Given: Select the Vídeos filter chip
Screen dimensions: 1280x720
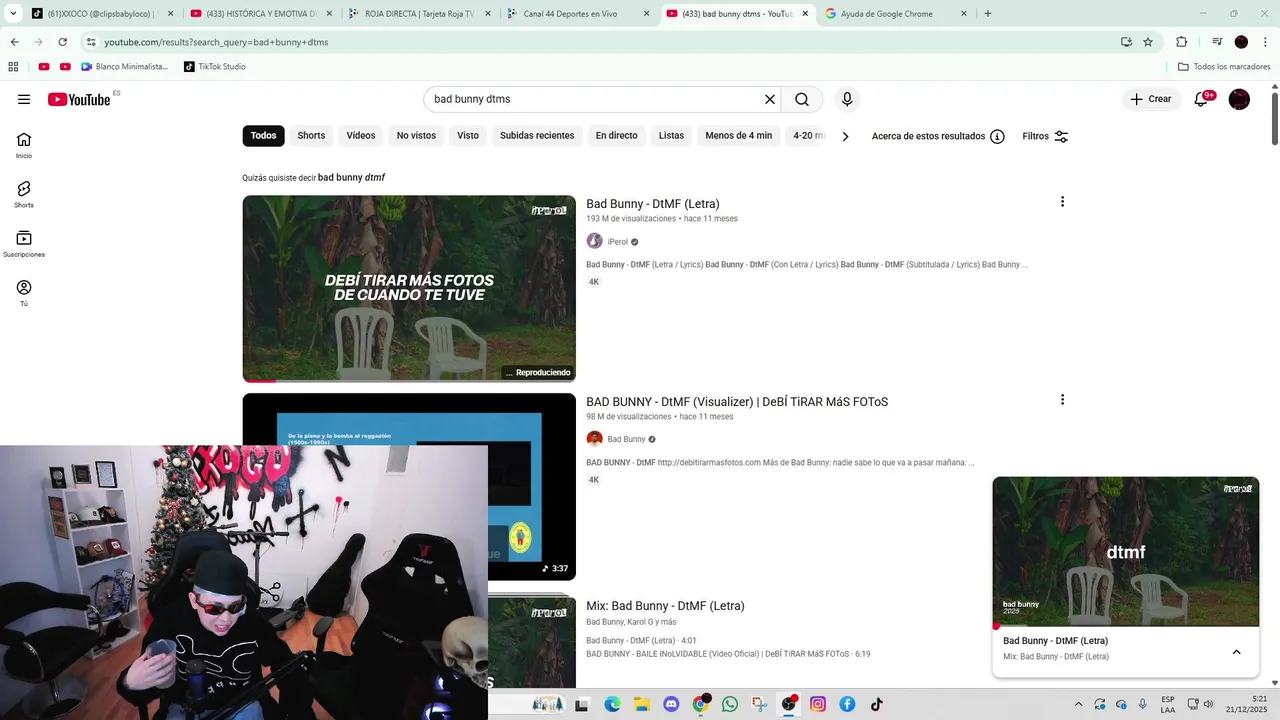Looking at the screenshot, I should point(361,136).
